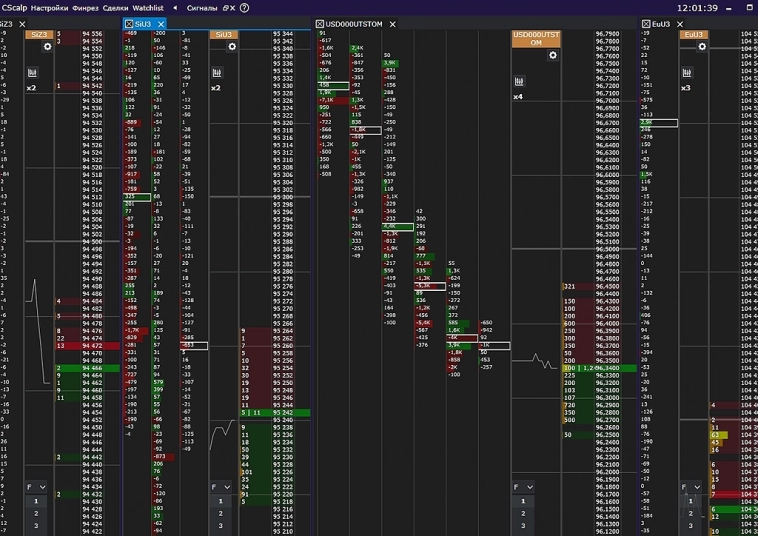Click the Сигналы button
The width and height of the screenshot is (758, 536).
pyautogui.click(x=202, y=7)
